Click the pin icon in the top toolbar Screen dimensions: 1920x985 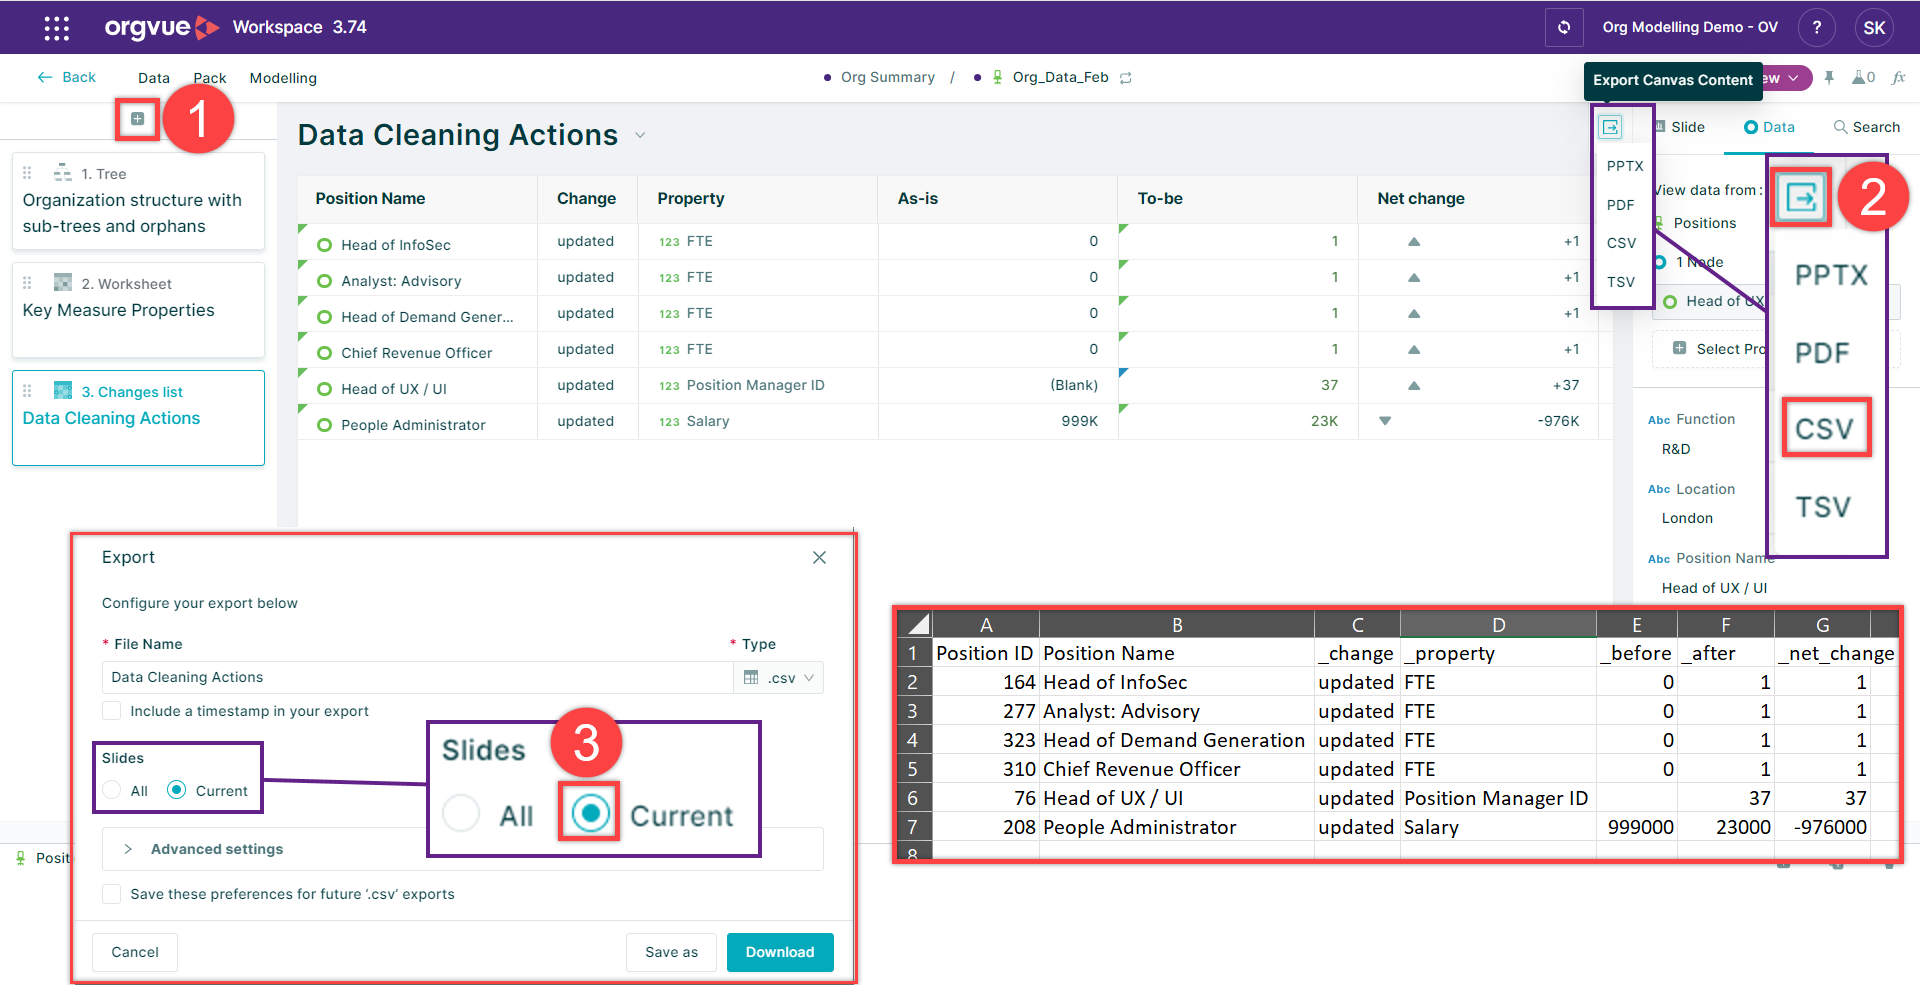[x=1829, y=77]
